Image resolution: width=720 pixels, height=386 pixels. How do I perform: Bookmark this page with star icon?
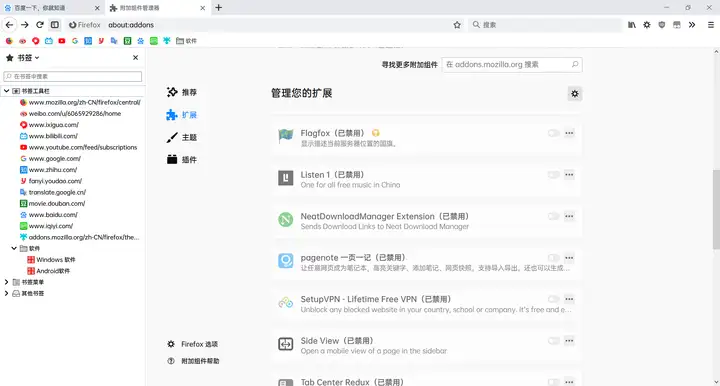coord(457,25)
